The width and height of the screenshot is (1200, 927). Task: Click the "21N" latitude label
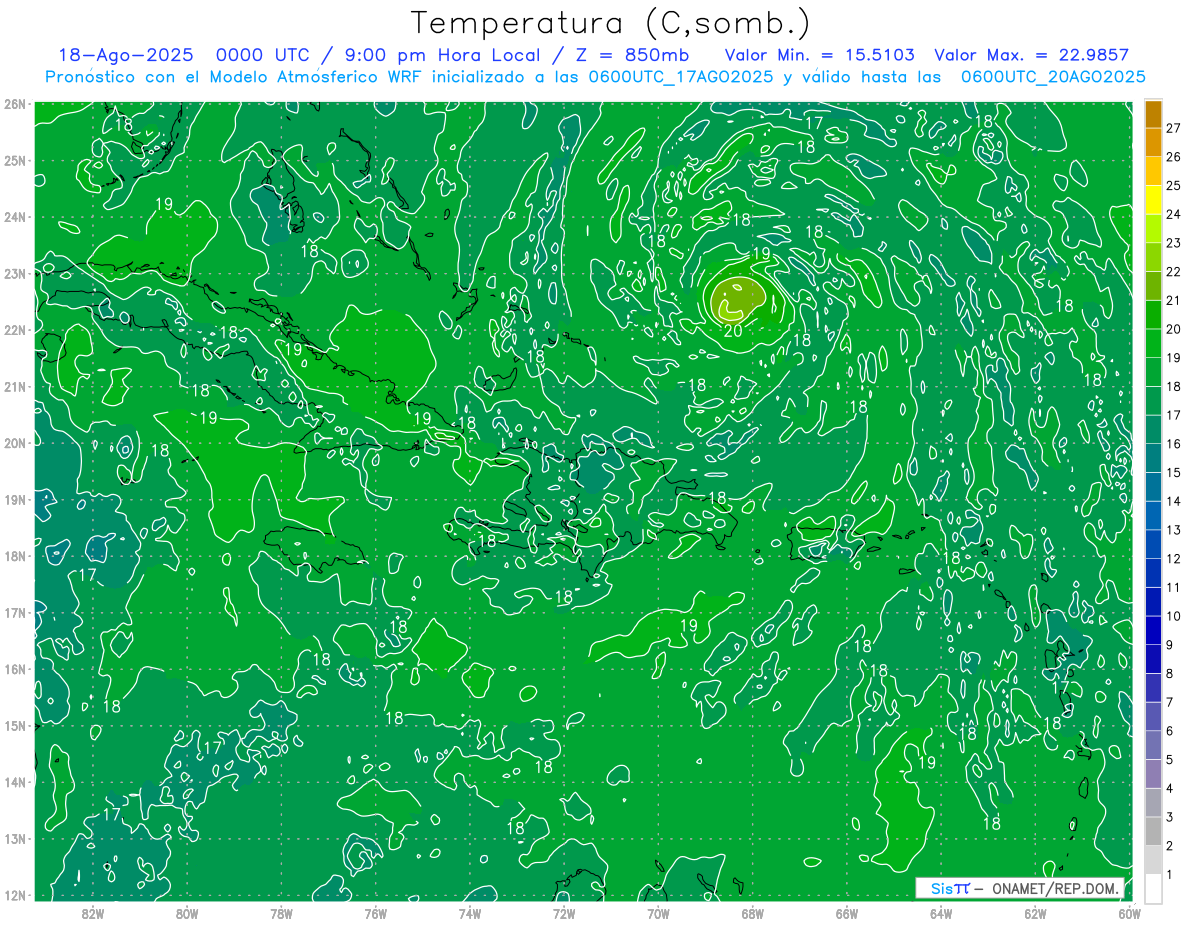point(14,386)
